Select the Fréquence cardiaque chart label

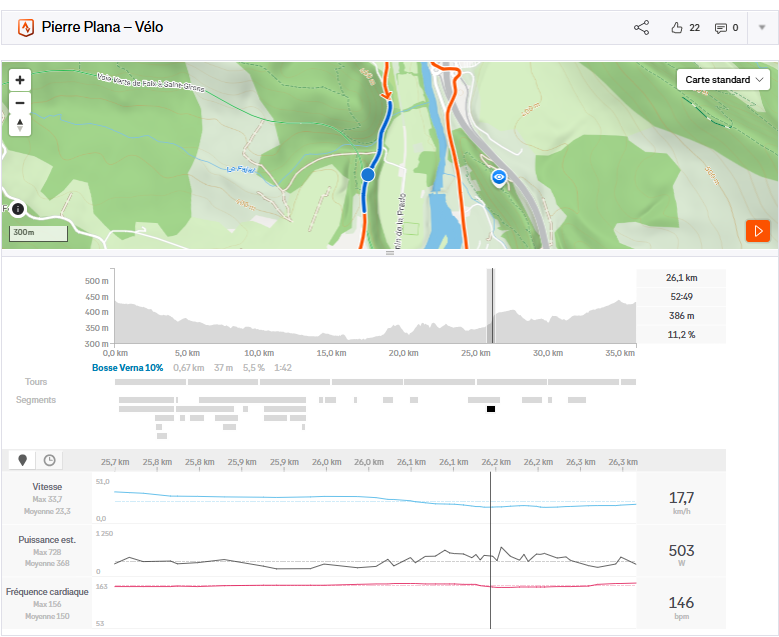[47, 592]
